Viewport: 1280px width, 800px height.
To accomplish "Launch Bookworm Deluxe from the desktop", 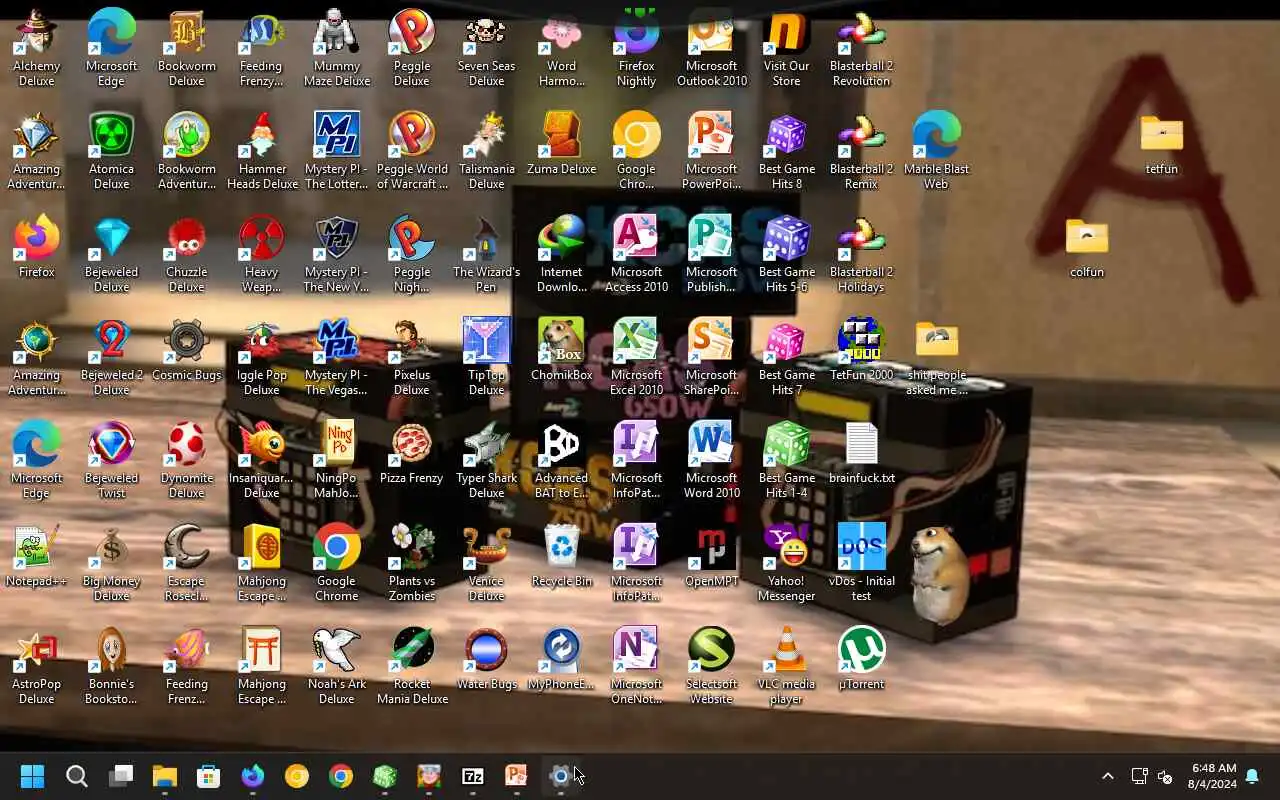I will (x=187, y=48).
